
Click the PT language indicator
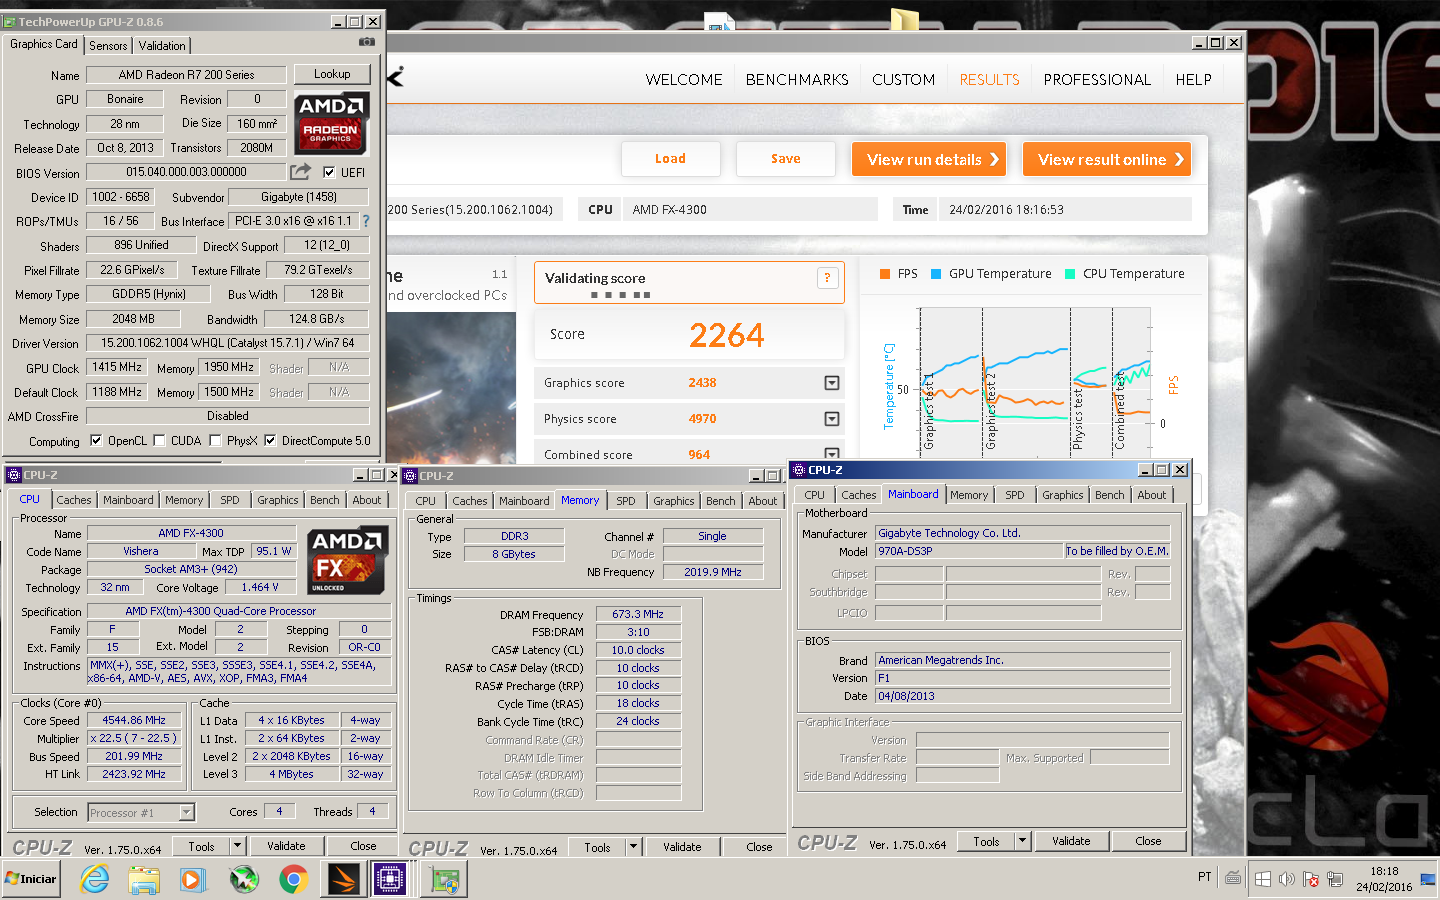pyautogui.click(x=1205, y=877)
